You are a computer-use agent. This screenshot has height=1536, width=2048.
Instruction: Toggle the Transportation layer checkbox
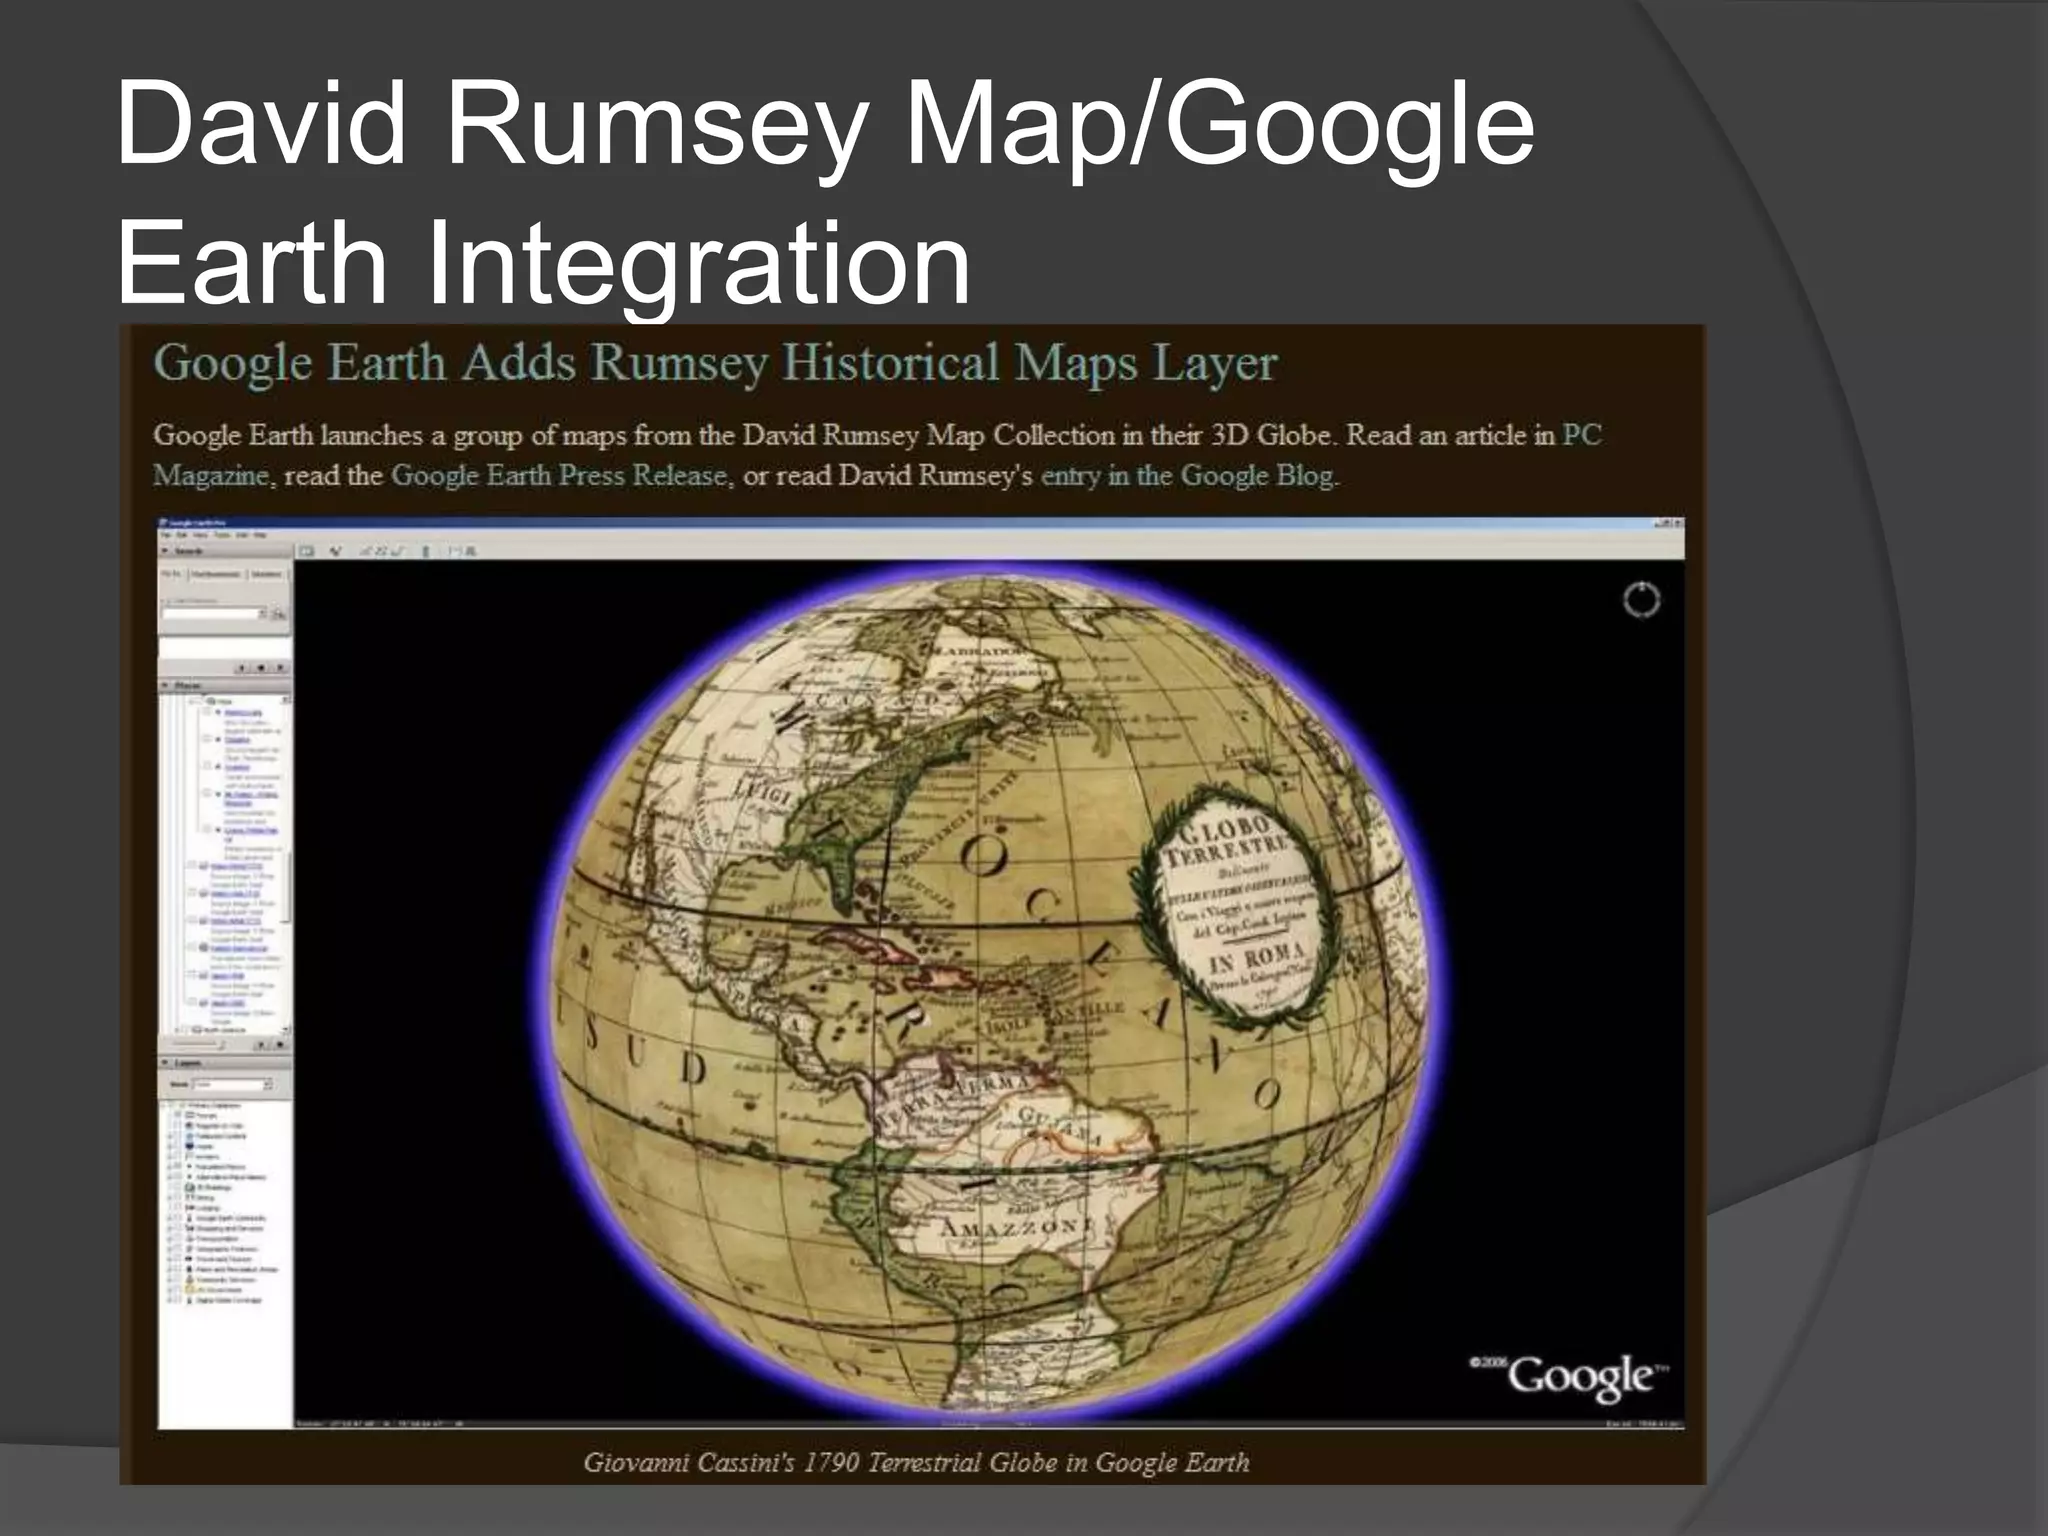[178, 1239]
